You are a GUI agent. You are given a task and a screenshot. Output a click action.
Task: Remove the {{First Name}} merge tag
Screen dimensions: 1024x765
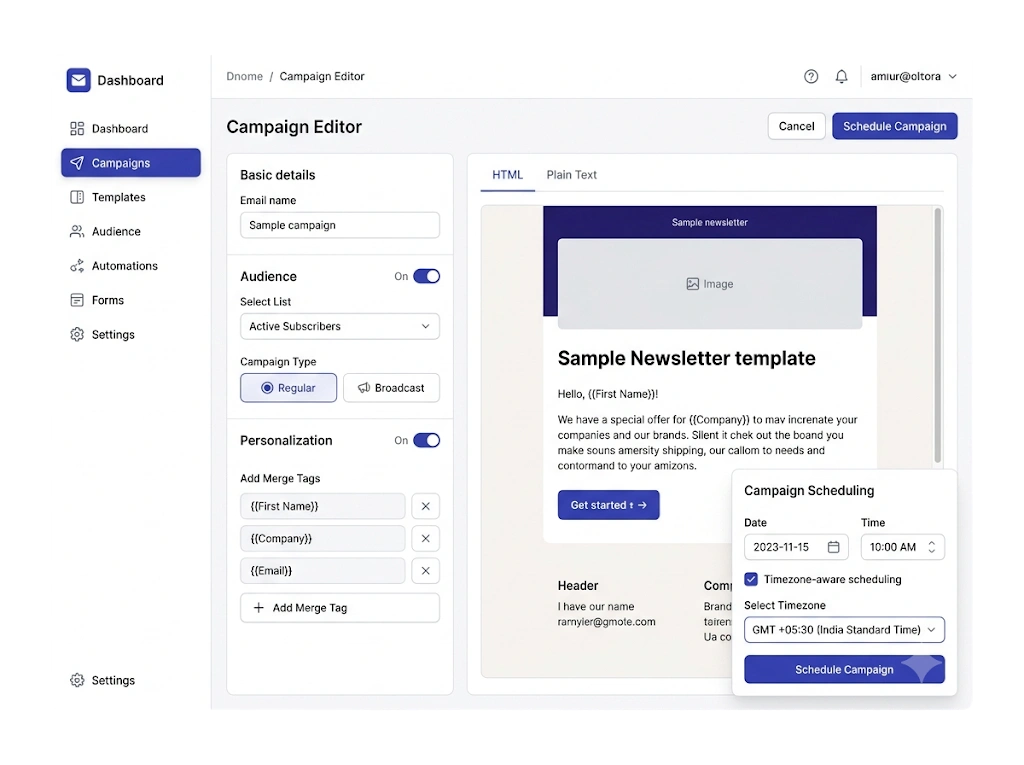426,506
